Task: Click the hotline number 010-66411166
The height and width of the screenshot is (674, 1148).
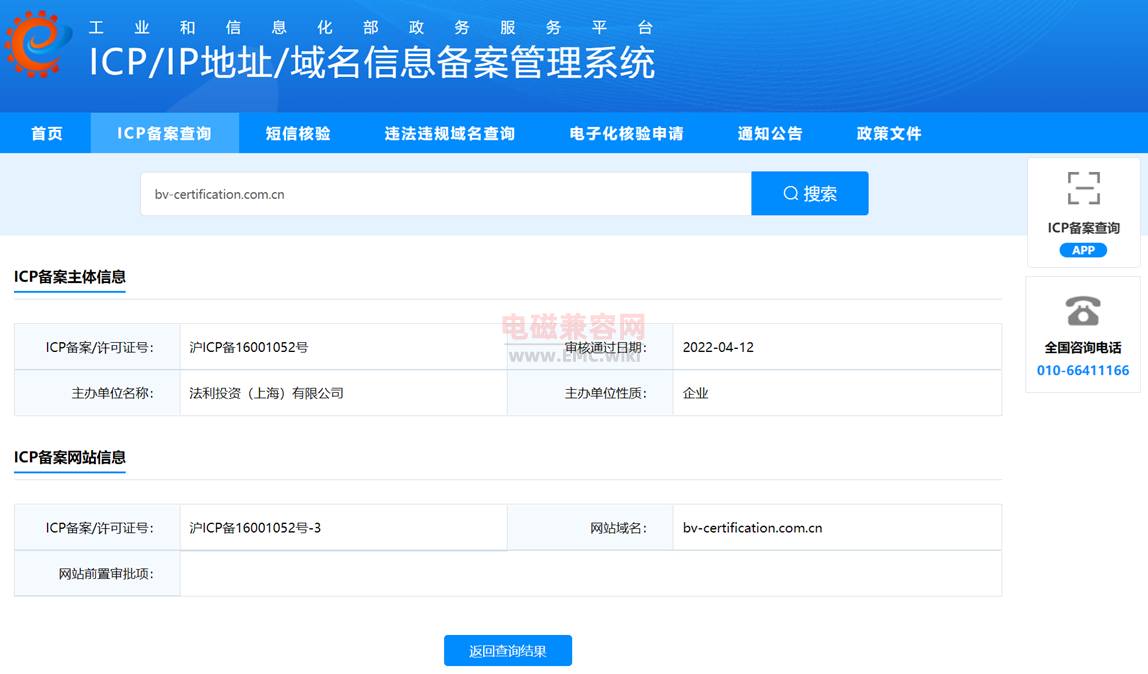Action: click(x=1083, y=370)
